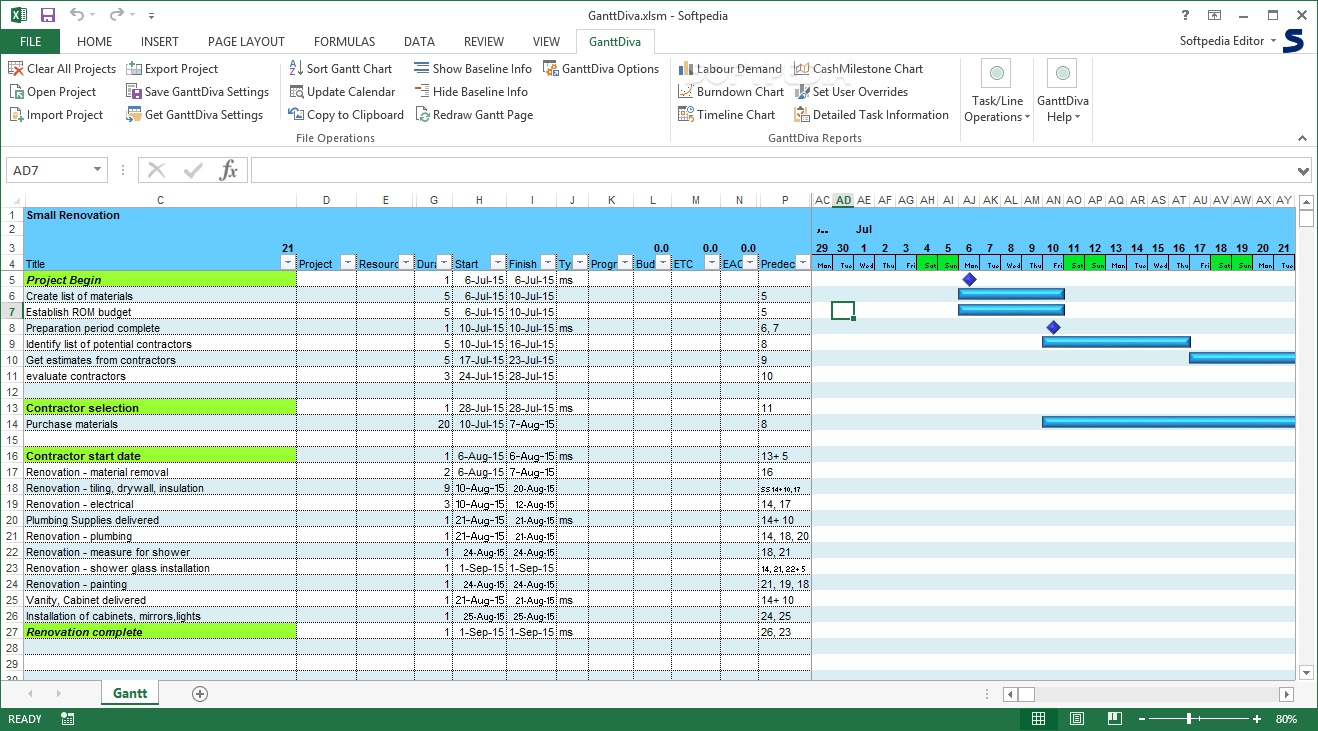The height and width of the screenshot is (731, 1318).
Task: Switch to Page Break Preview view
Action: (1113, 719)
